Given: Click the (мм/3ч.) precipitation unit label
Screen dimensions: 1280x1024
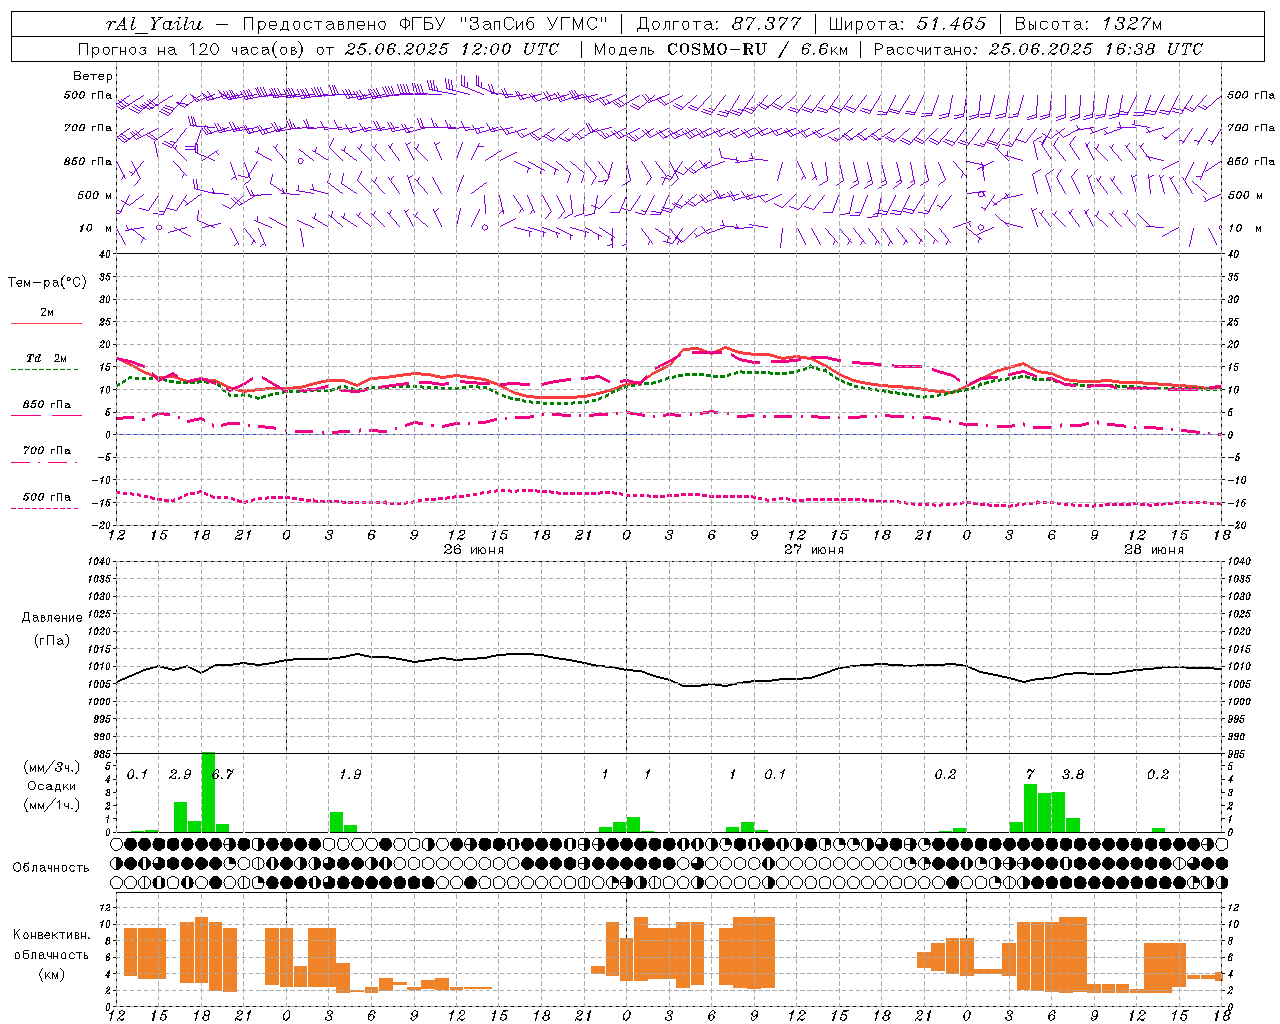Looking at the screenshot, I should (x=51, y=767).
